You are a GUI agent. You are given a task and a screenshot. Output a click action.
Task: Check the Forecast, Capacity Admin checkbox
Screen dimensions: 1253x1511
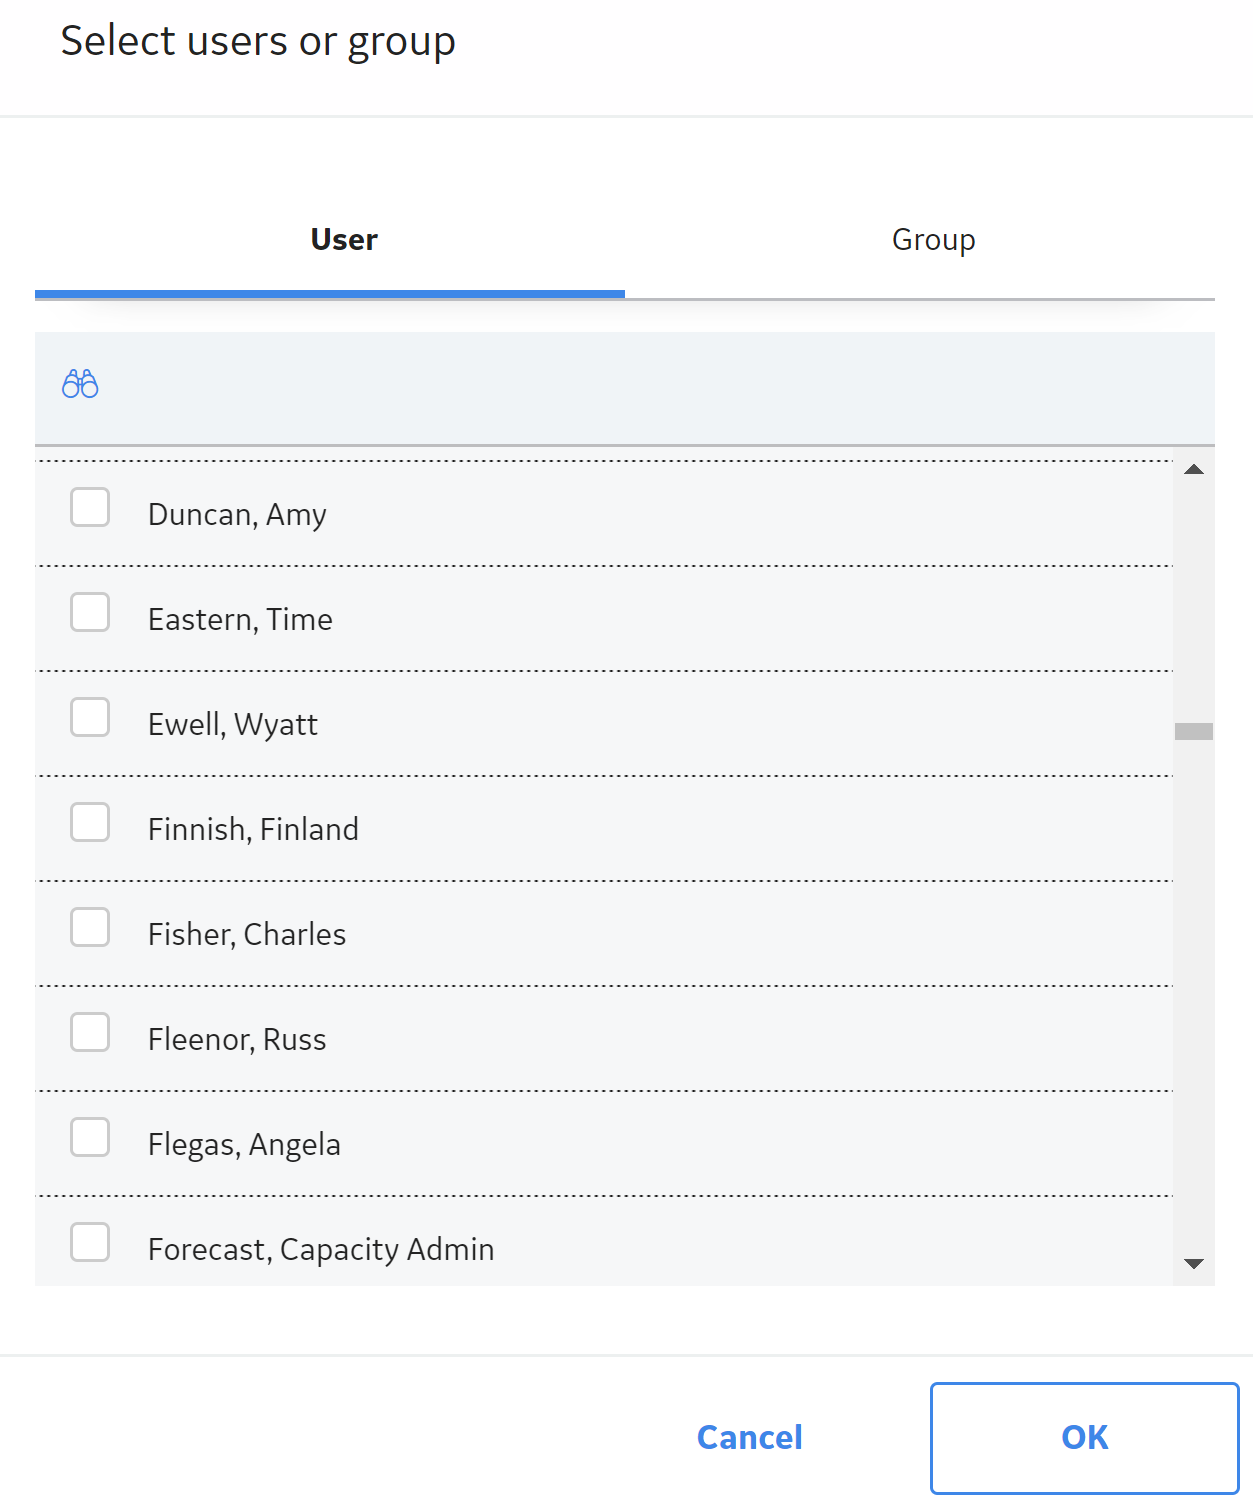pyautogui.click(x=90, y=1242)
